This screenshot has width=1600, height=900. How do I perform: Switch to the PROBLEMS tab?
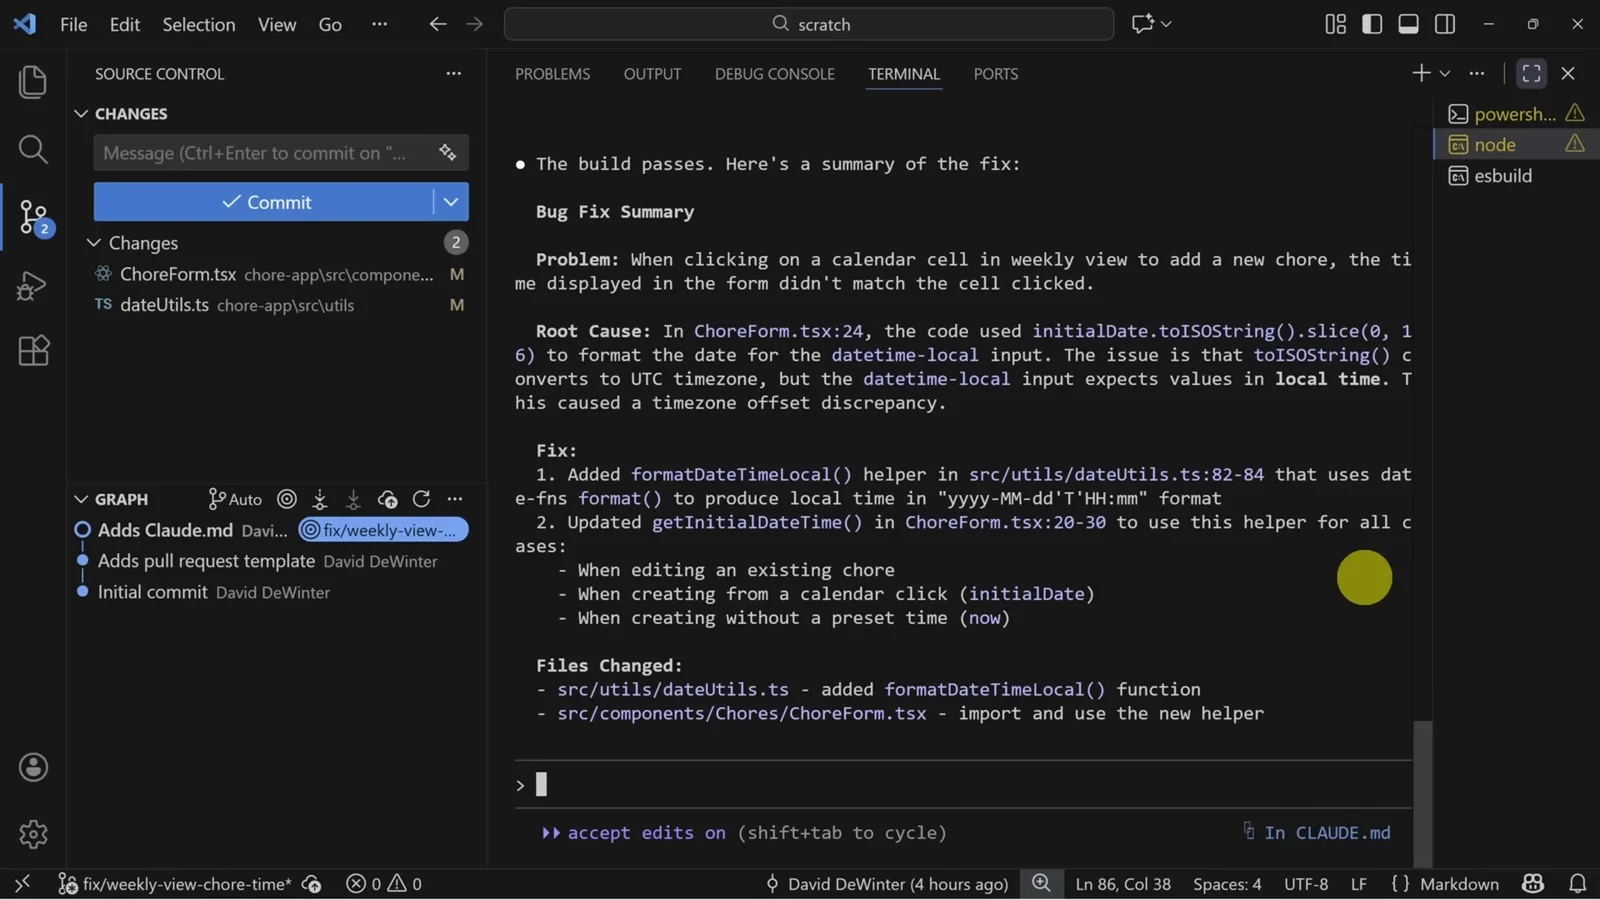point(552,74)
